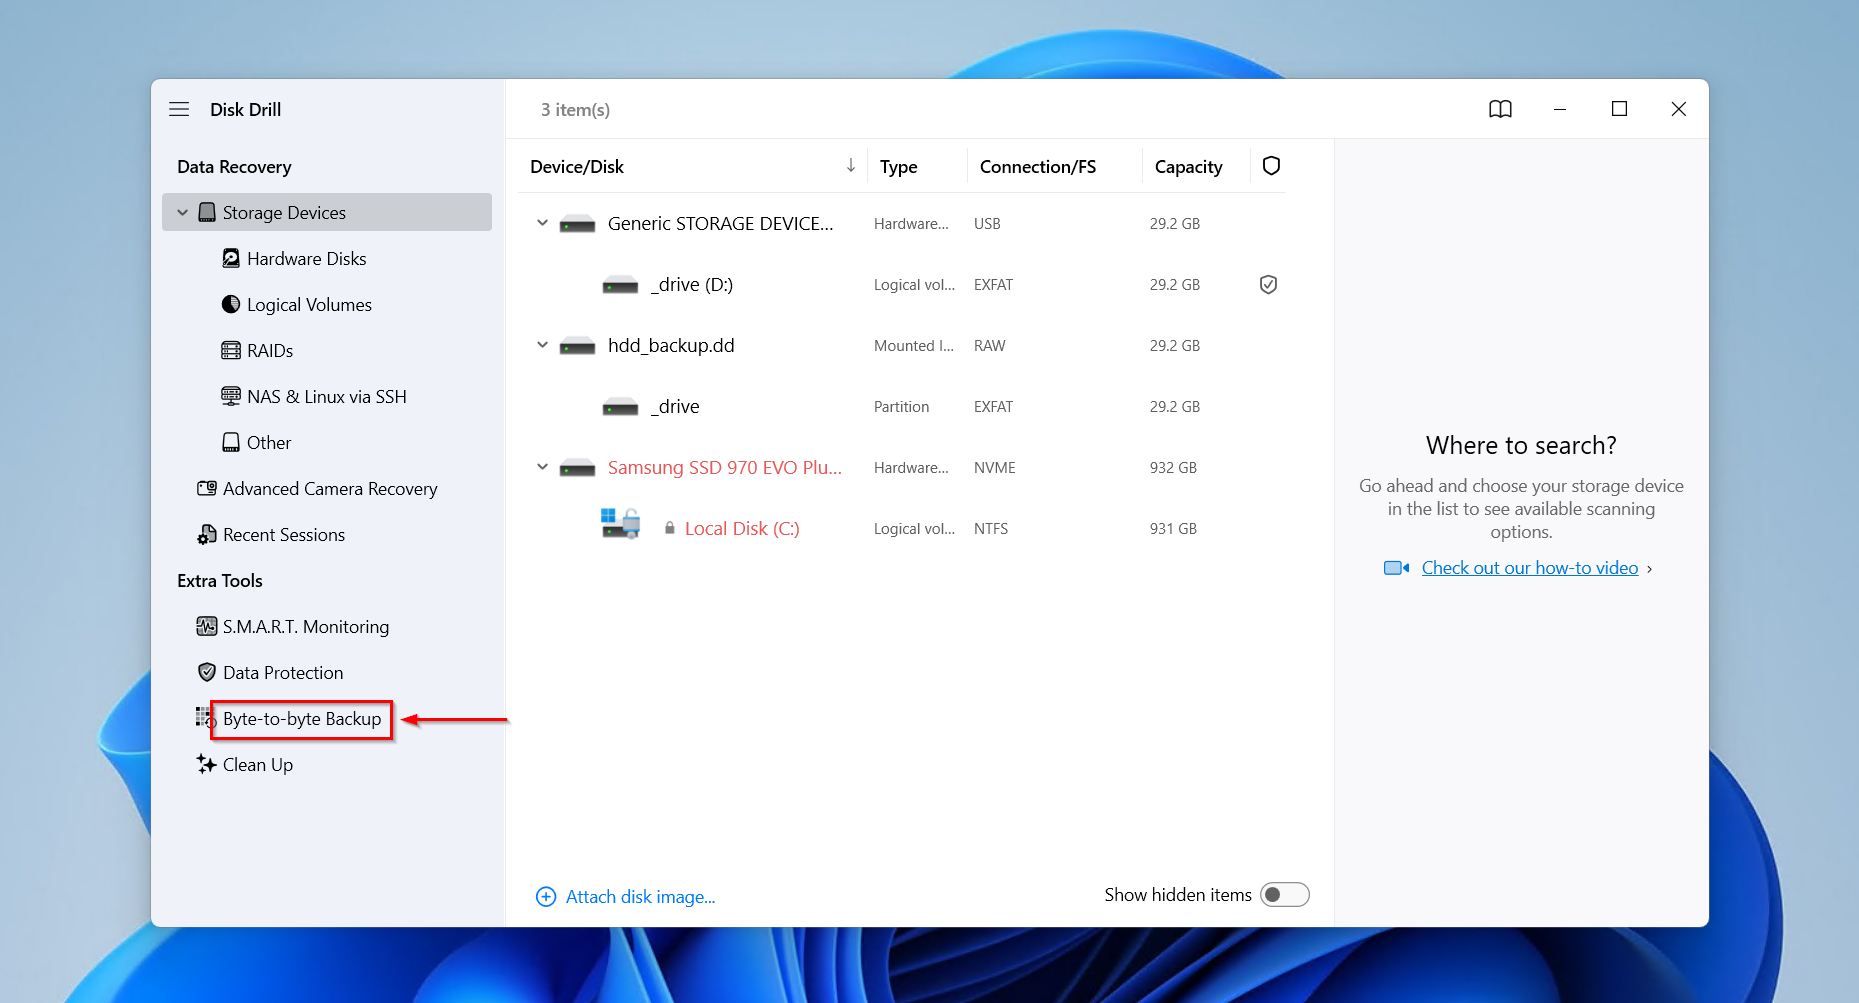Open the hamburger menu
Screen dimensions: 1859x1003
tap(179, 109)
